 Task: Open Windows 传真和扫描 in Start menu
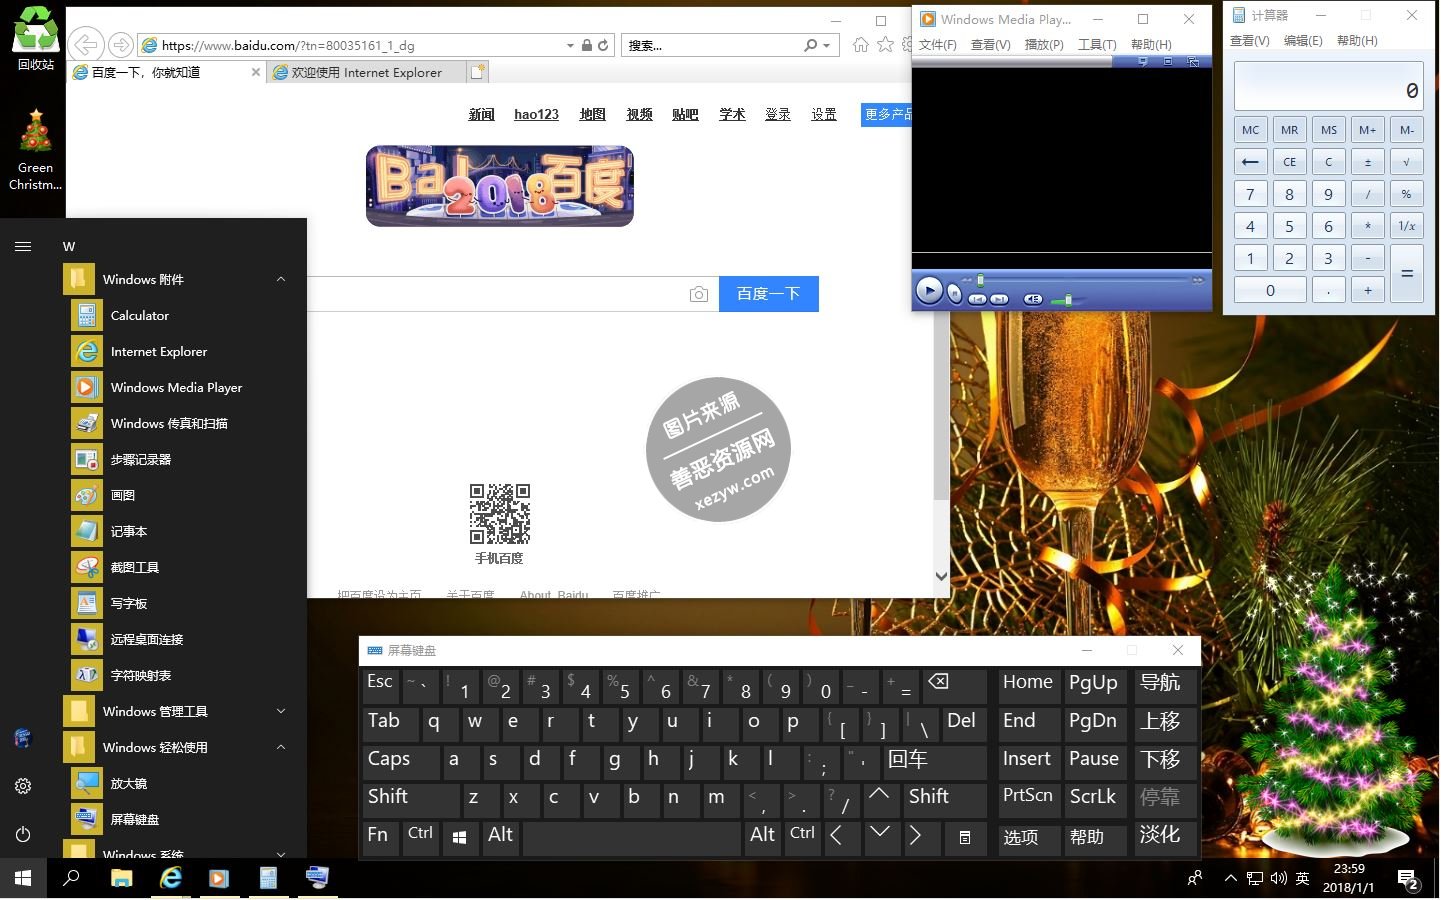[185, 424]
